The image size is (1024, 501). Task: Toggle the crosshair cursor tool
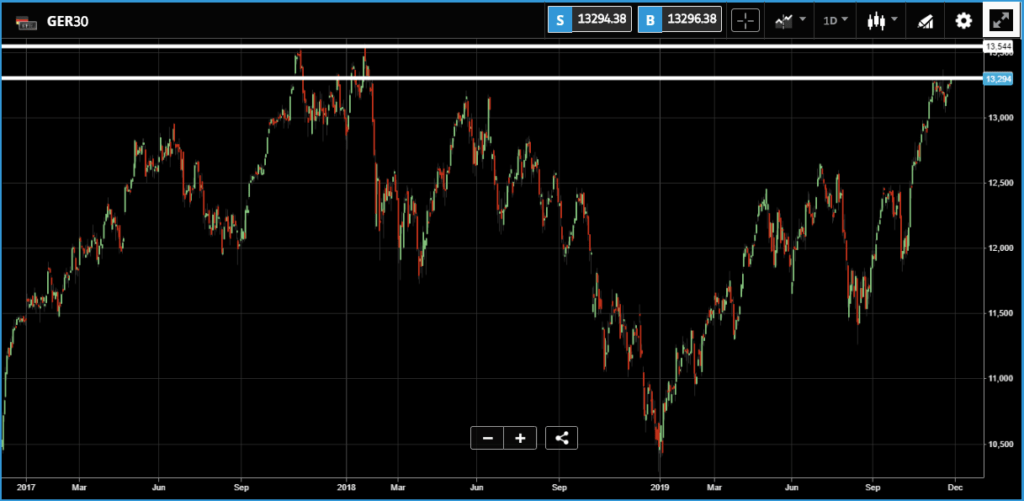pos(745,20)
